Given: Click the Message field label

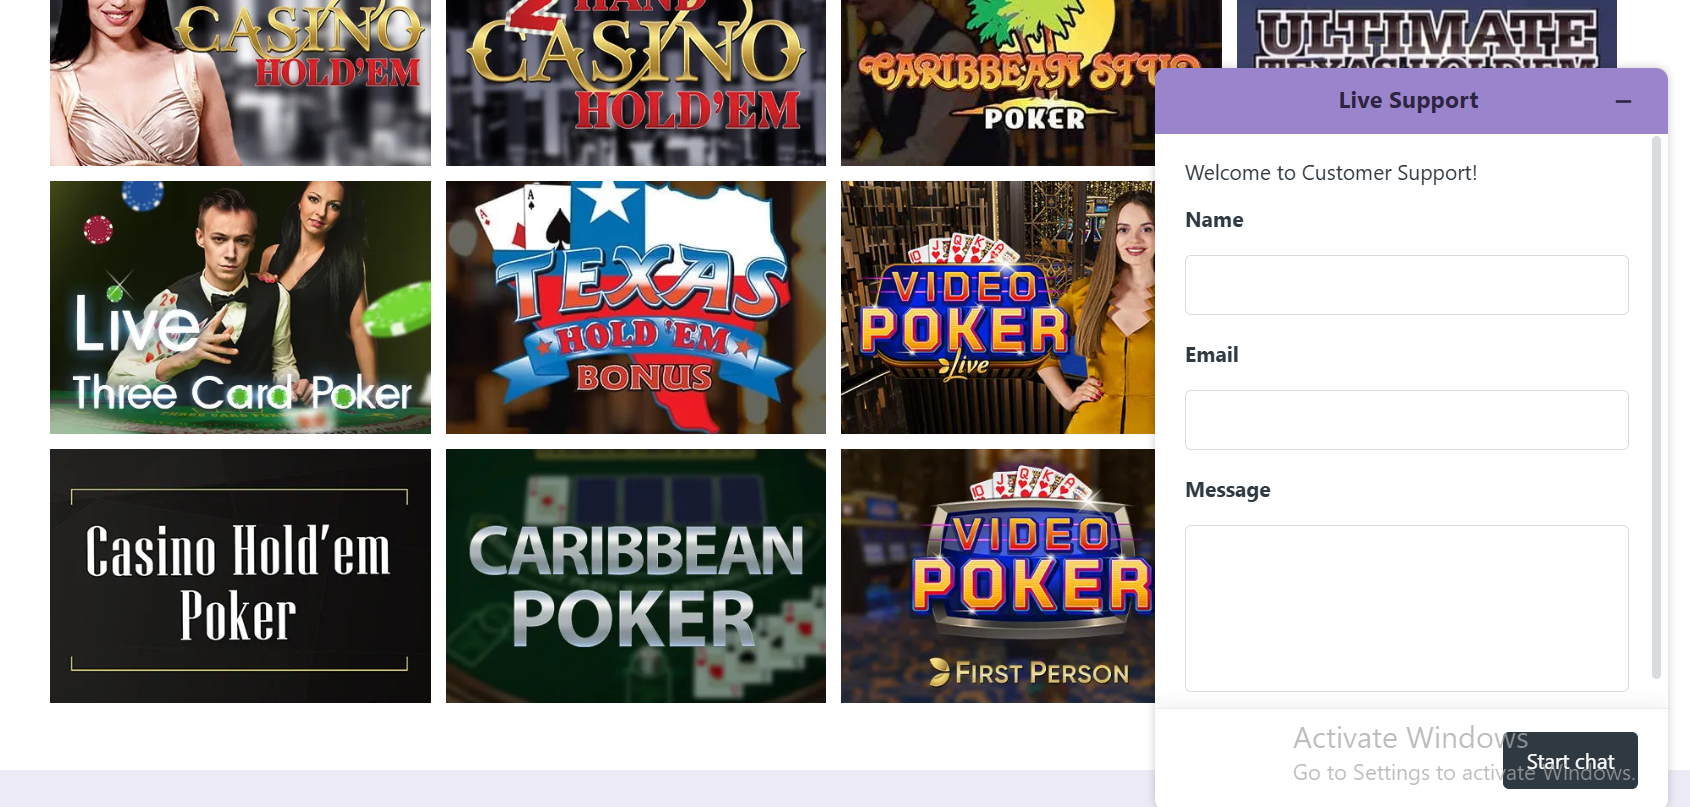Looking at the screenshot, I should tap(1228, 490).
